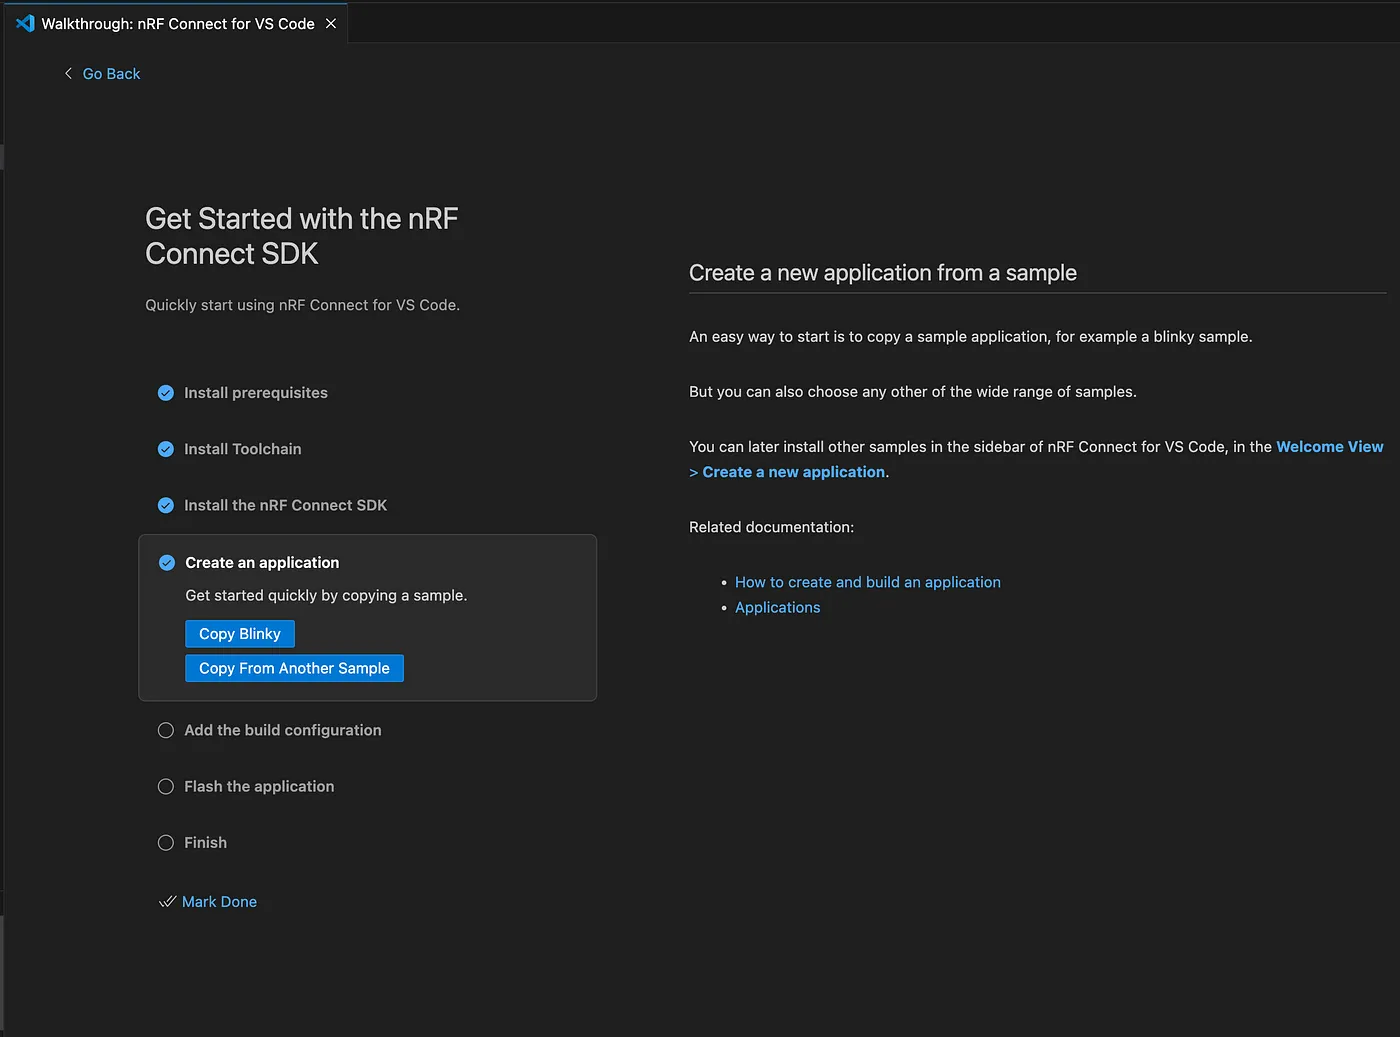This screenshot has width=1400, height=1037.
Task: Click the Mark Done link
Action: point(219,902)
